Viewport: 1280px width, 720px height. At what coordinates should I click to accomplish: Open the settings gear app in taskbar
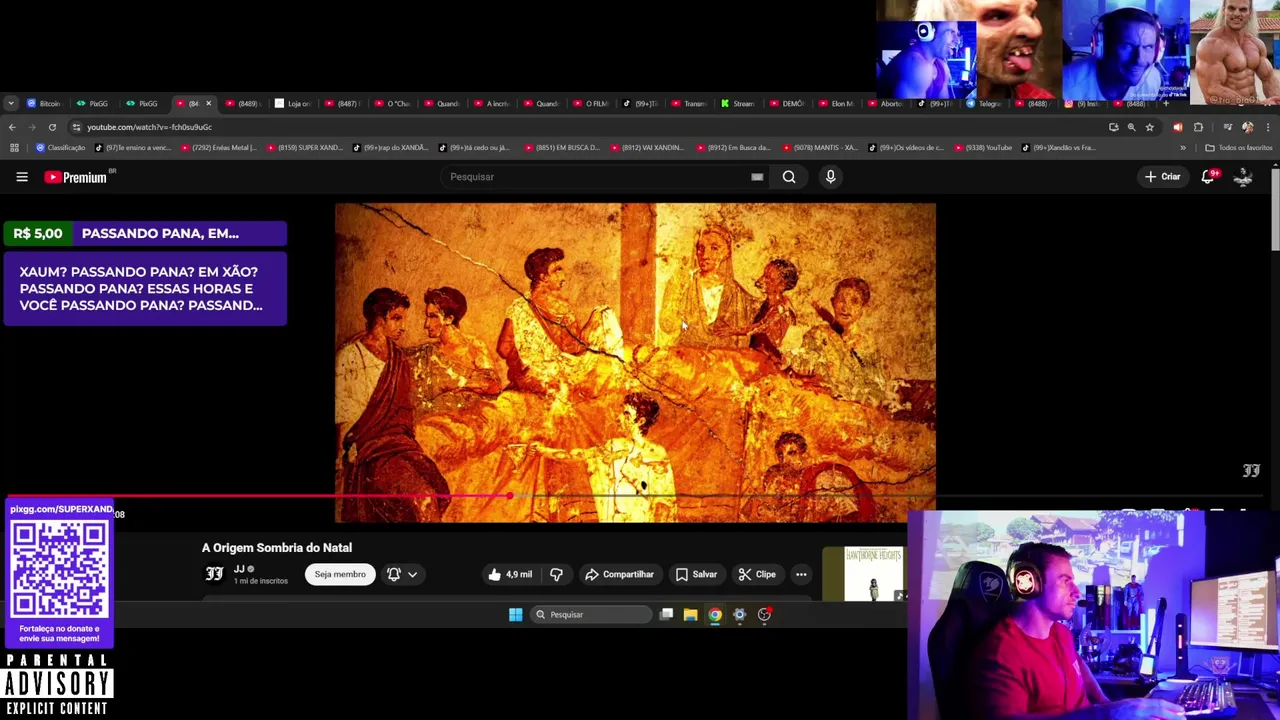[740, 615]
